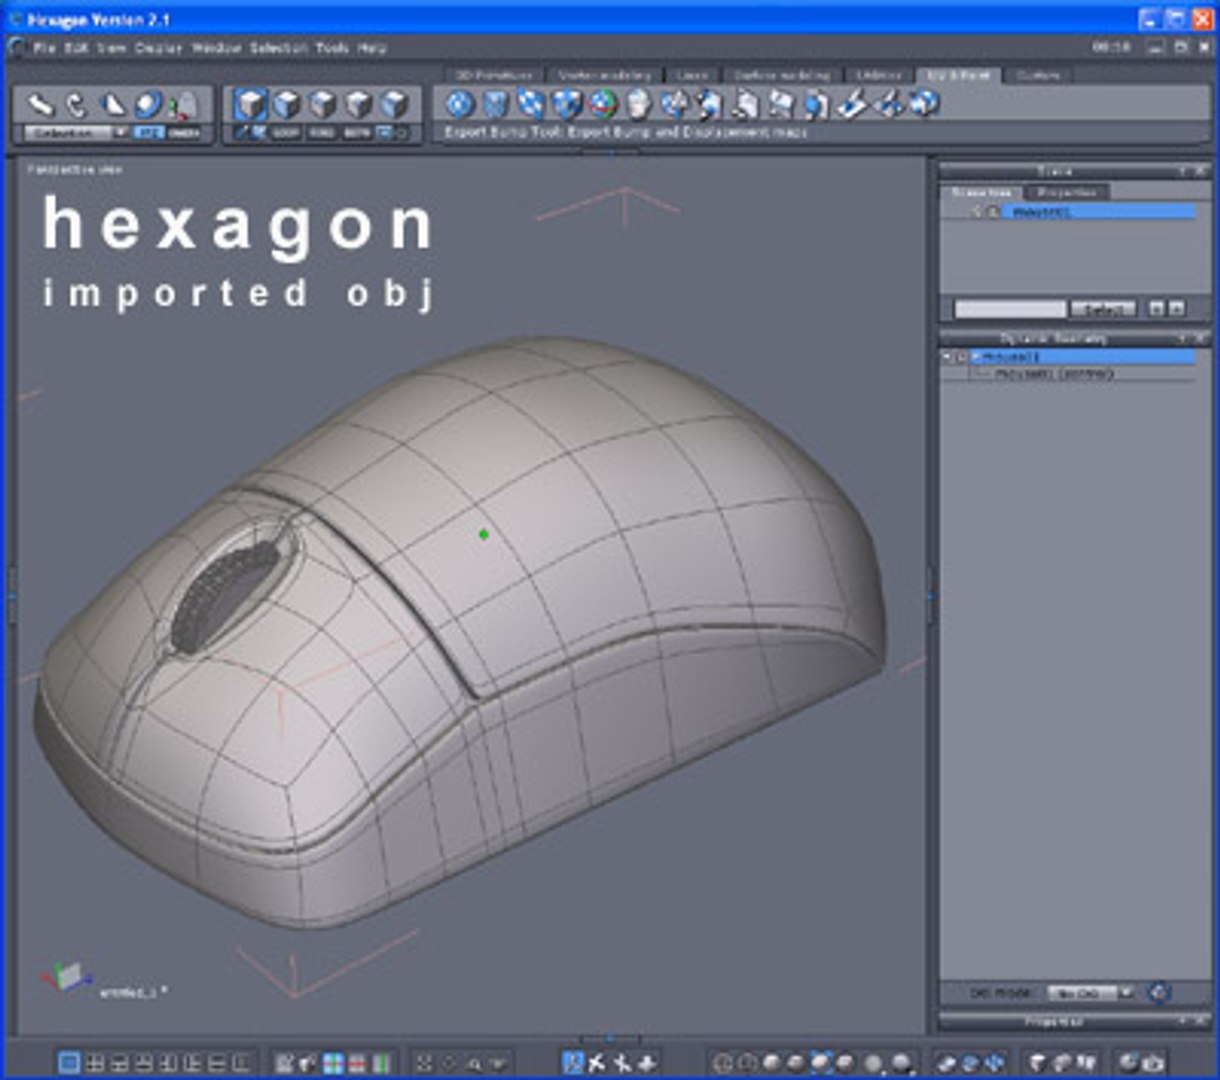Select the fourth cube selection mode

click(x=359, y=104)
